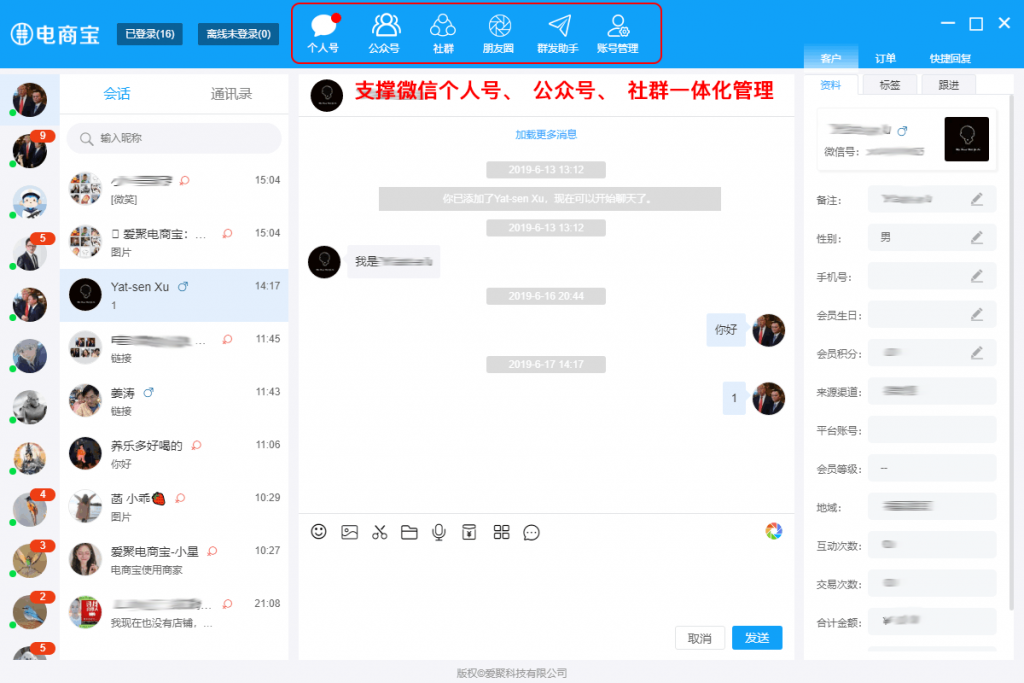Click the 取消 cancel button

(699, 638)
